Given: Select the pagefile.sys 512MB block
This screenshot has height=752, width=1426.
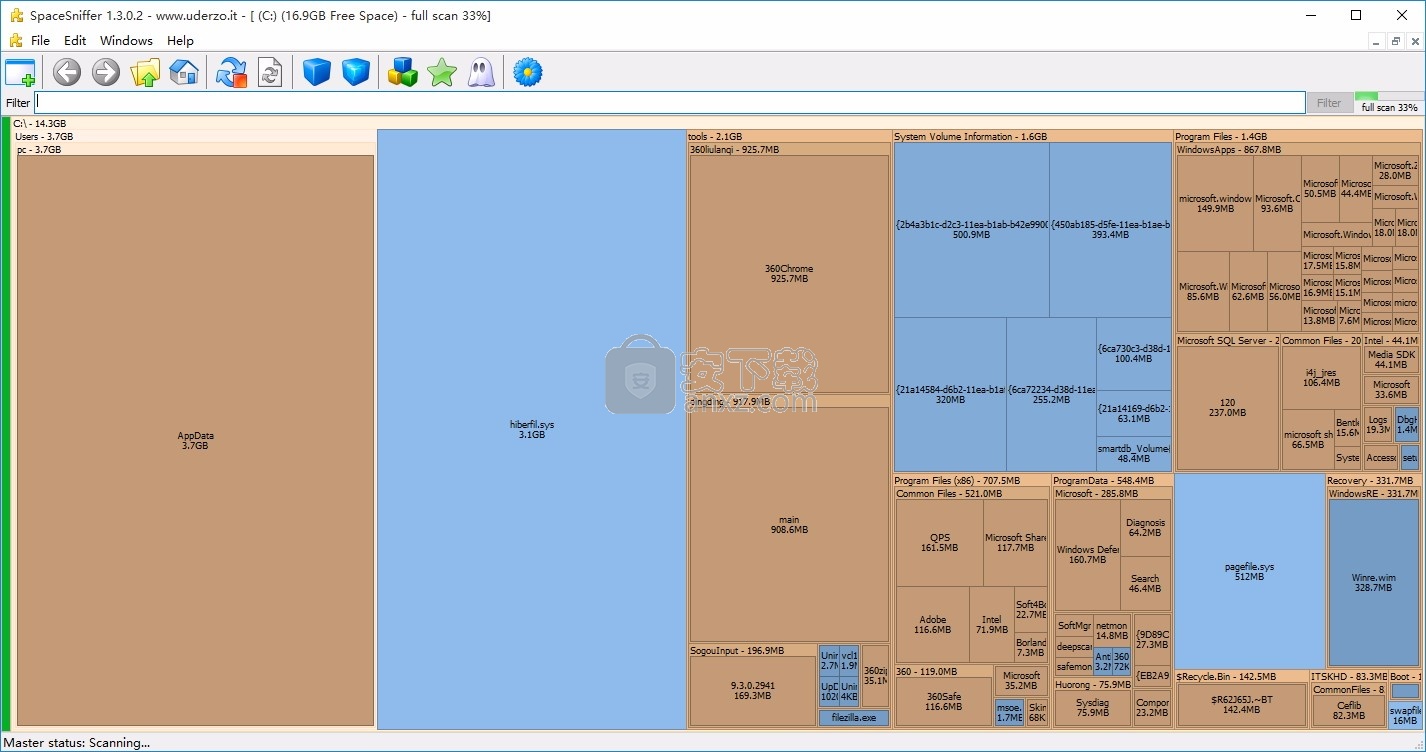Looking at the screenshot, I should click(1249, 572).
